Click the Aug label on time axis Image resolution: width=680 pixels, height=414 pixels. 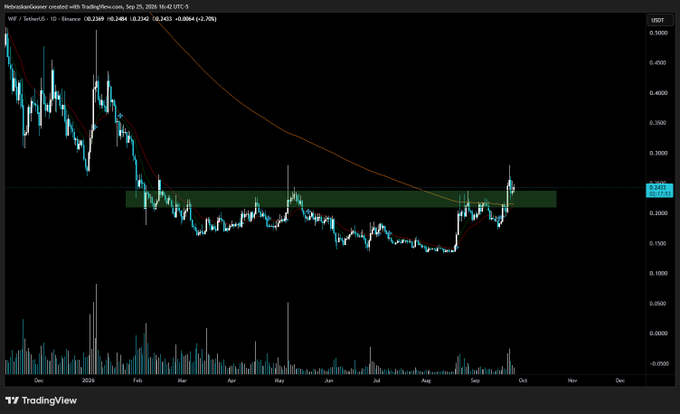point(426,381)
